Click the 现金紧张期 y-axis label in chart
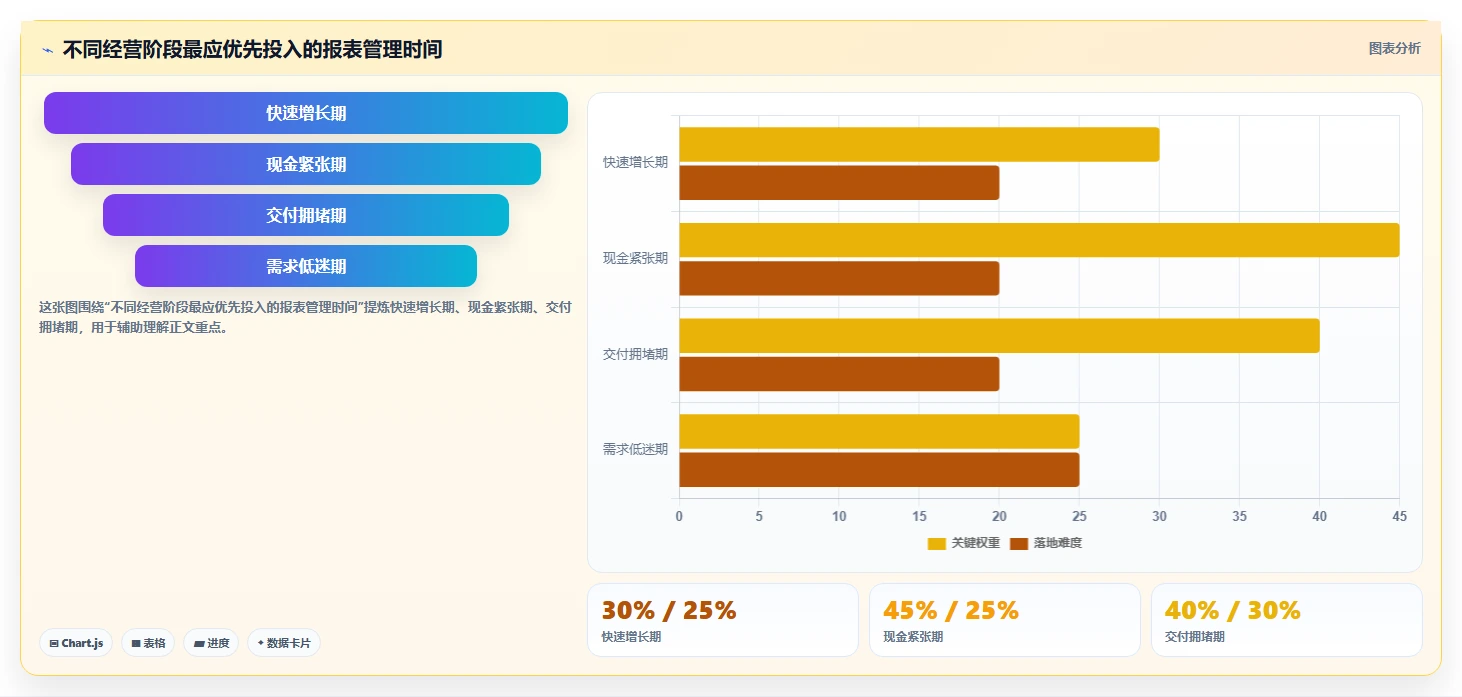Image resolution: width=1462 pixels, height=697 pixels. click(x=635, y=258)
